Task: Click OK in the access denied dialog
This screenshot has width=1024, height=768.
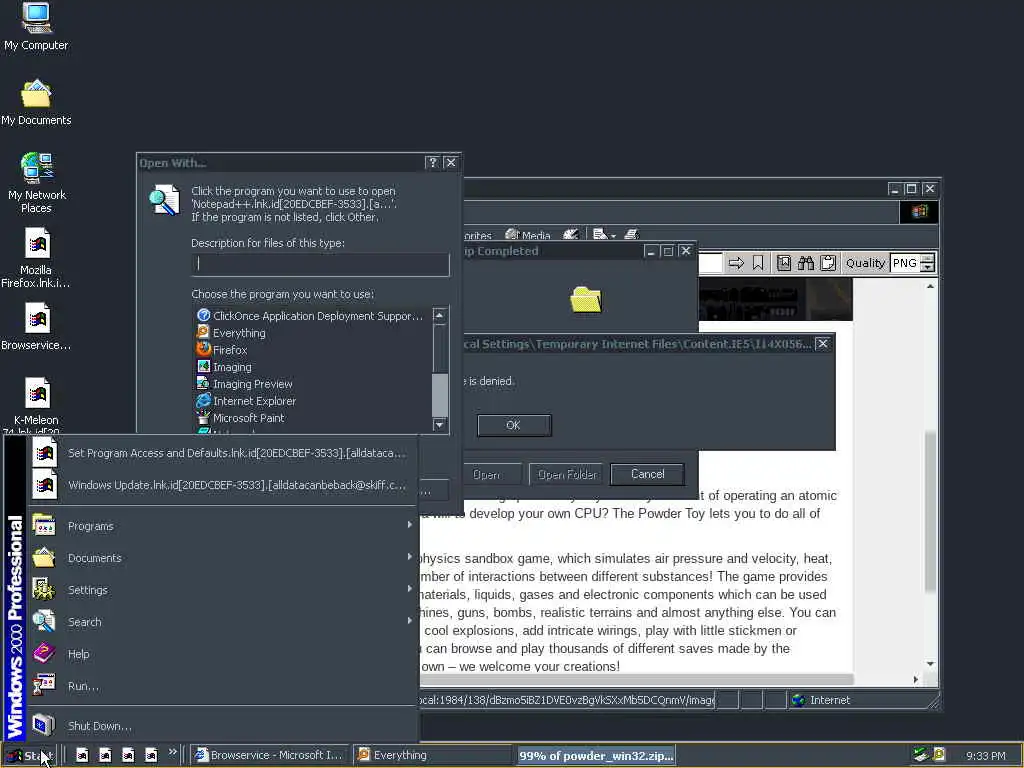Action: click(x=514, y=425)
